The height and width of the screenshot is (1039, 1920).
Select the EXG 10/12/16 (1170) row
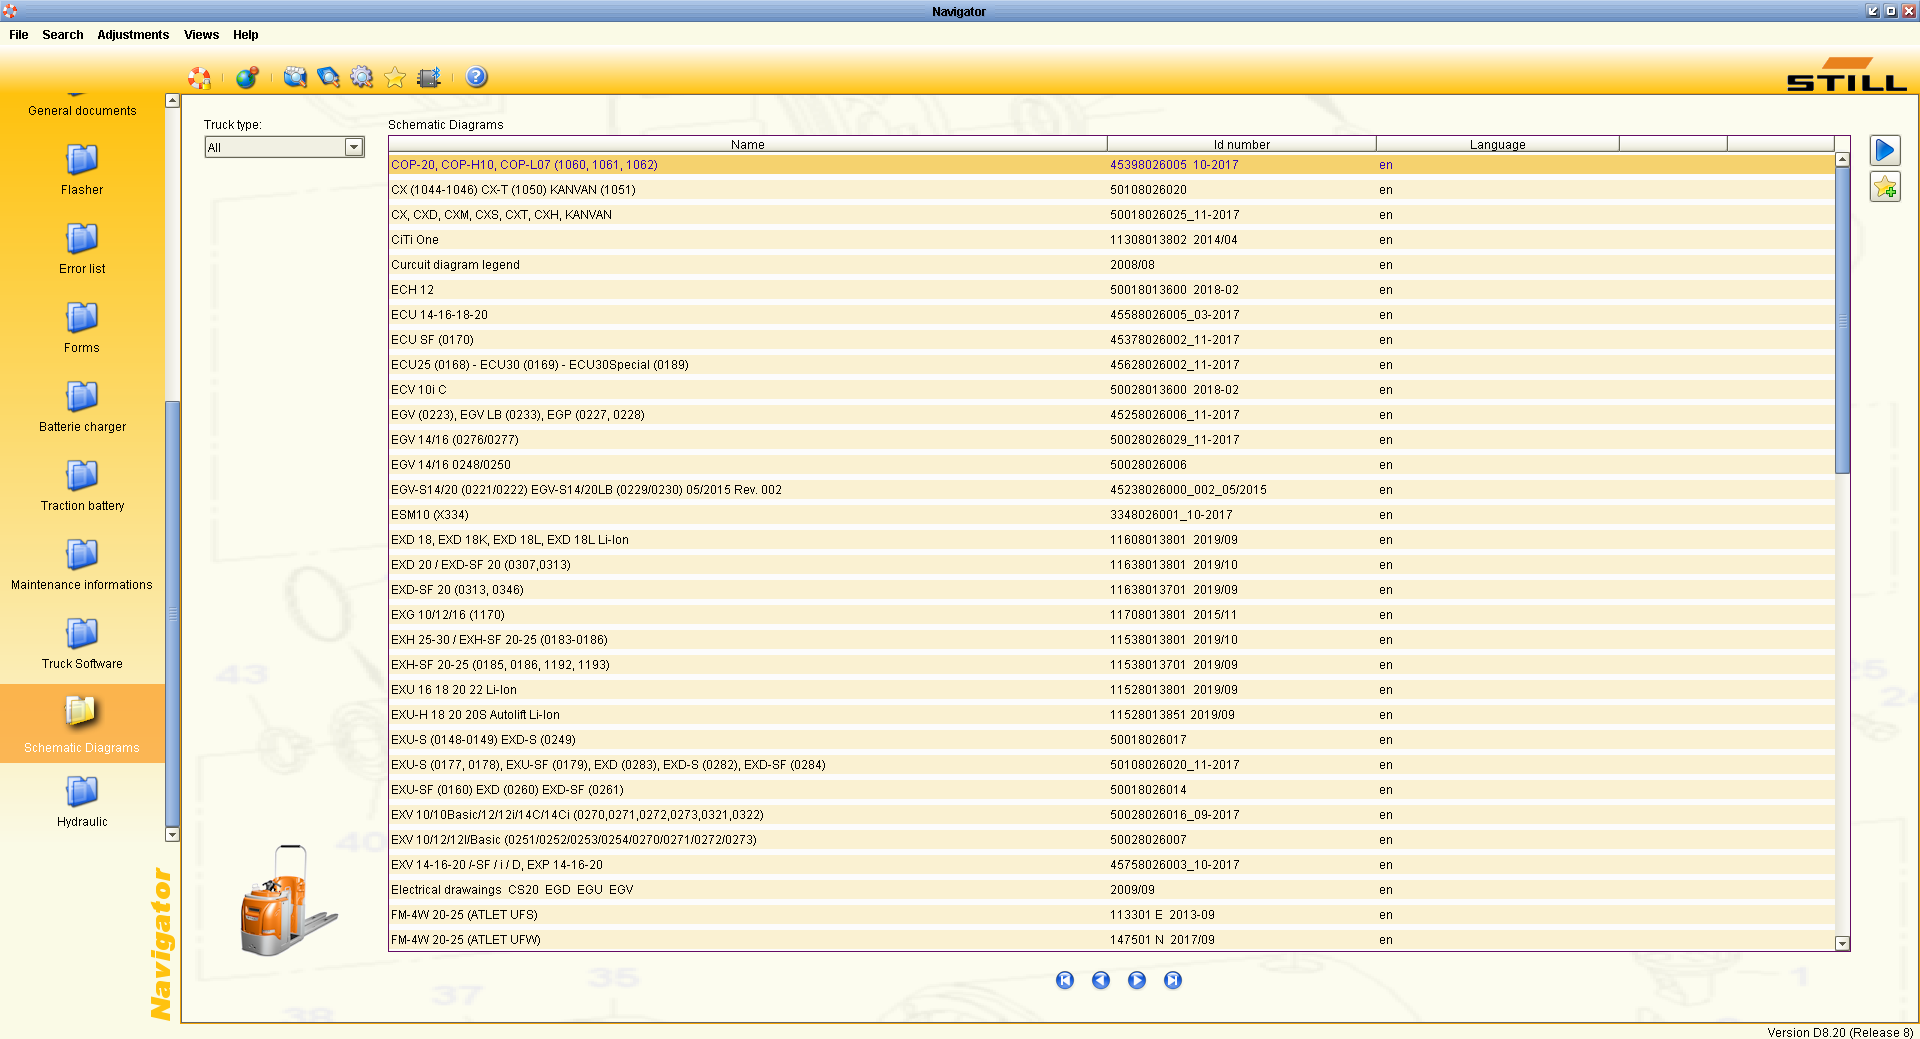(x=1112, y=615)
